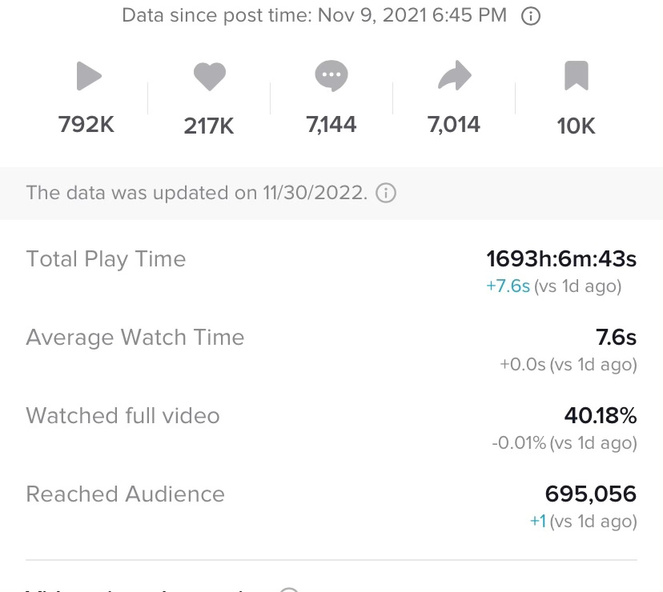
Task: Click the share arrow icon
Action: click(454, 76)
